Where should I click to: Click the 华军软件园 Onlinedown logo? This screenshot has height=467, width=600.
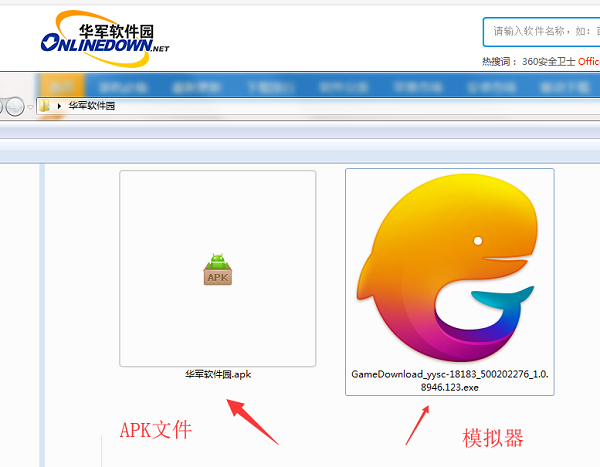tap(105, 39)
